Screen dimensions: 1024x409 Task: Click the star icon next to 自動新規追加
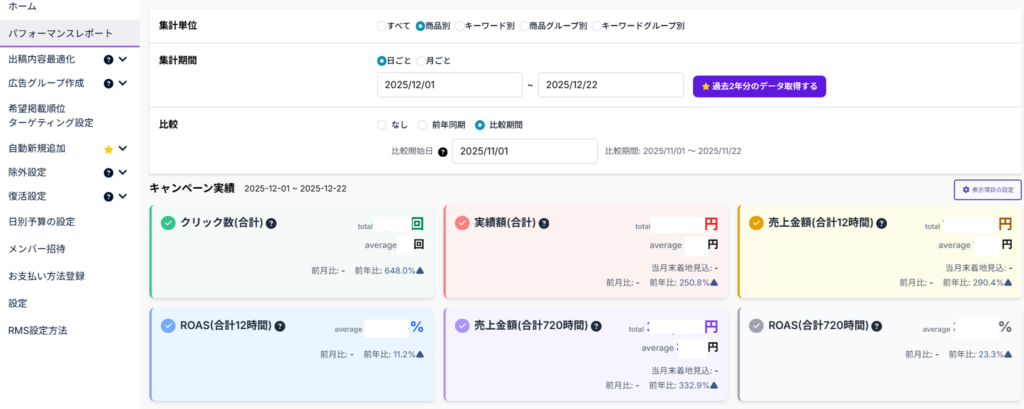pos(108,149)
